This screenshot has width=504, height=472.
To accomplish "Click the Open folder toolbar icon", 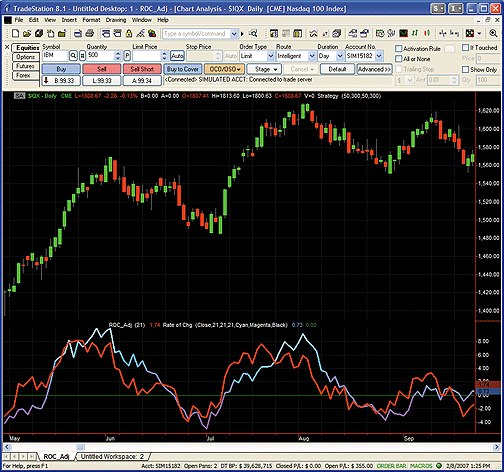I will coord(27,33).
